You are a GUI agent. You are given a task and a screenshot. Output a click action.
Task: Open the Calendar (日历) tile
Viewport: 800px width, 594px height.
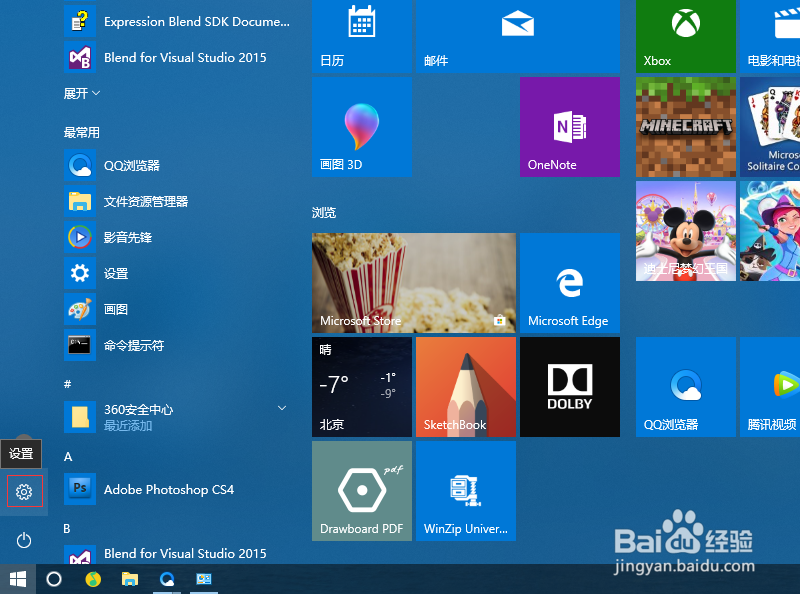click(362, 36)
